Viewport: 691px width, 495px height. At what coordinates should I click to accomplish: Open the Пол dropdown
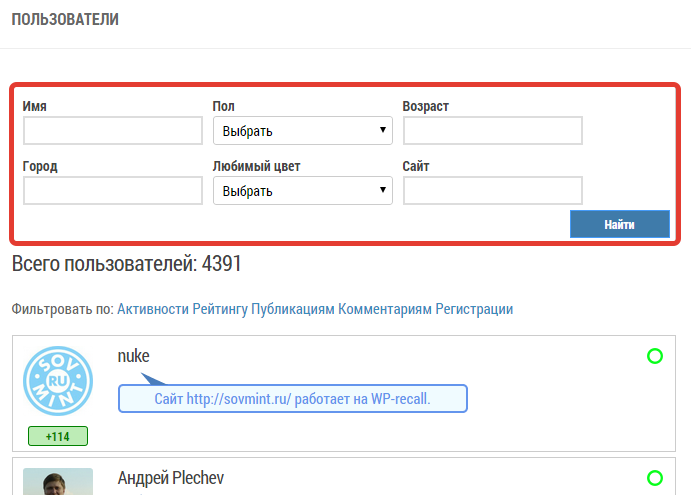pos(302,131)
